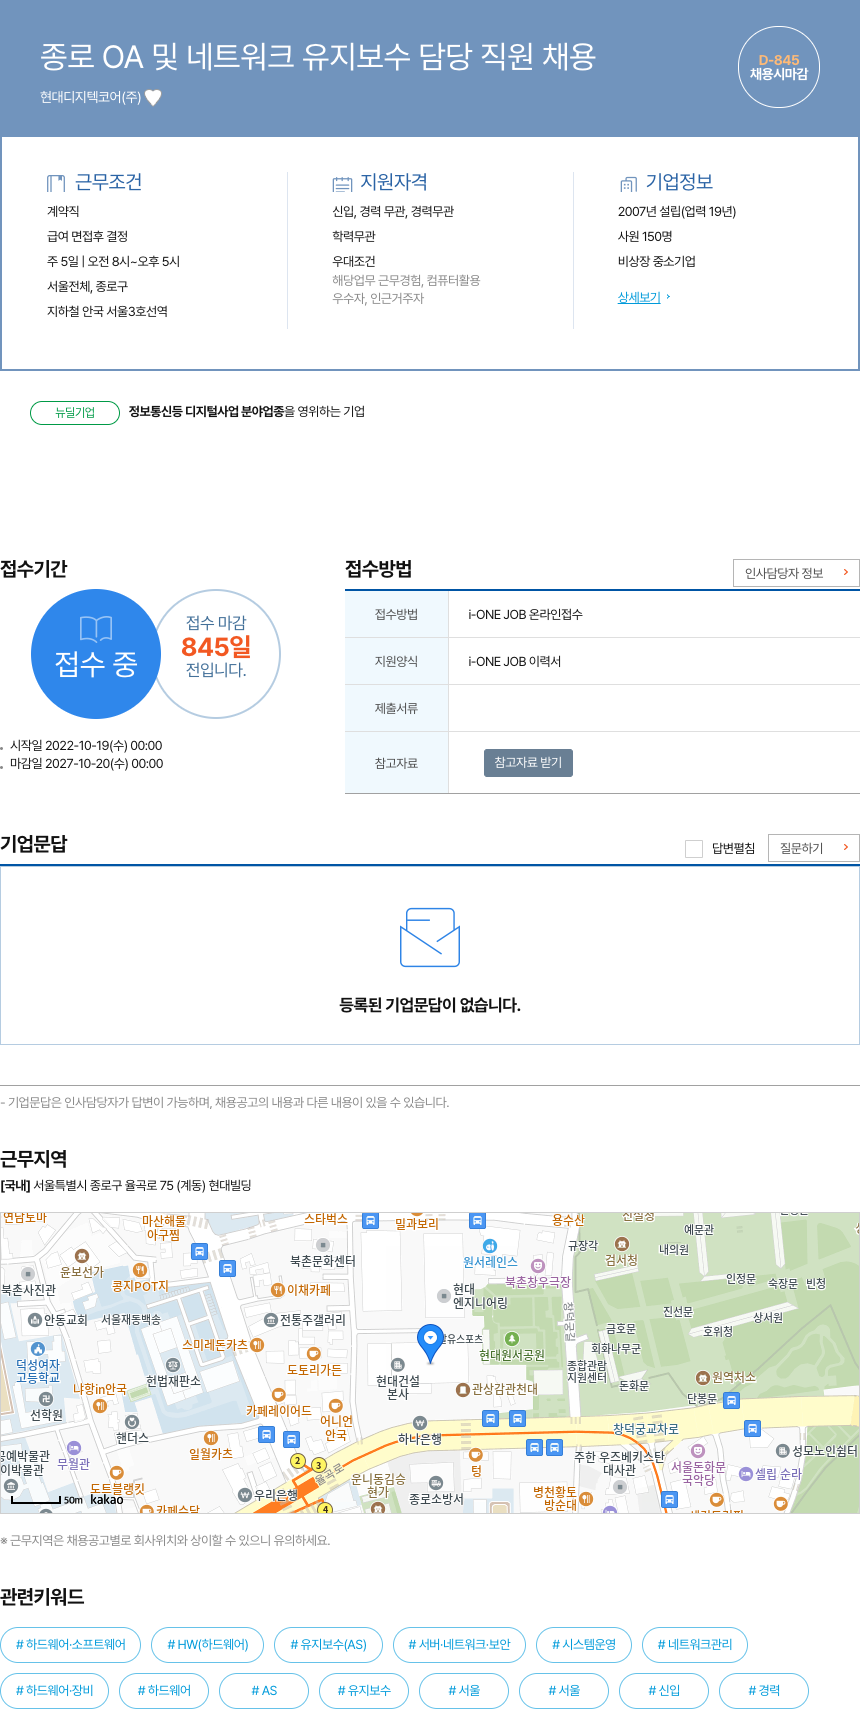Select the #유지보수(AS) keyword tag
This screenshot has width=860, height=1710.
328,1644
